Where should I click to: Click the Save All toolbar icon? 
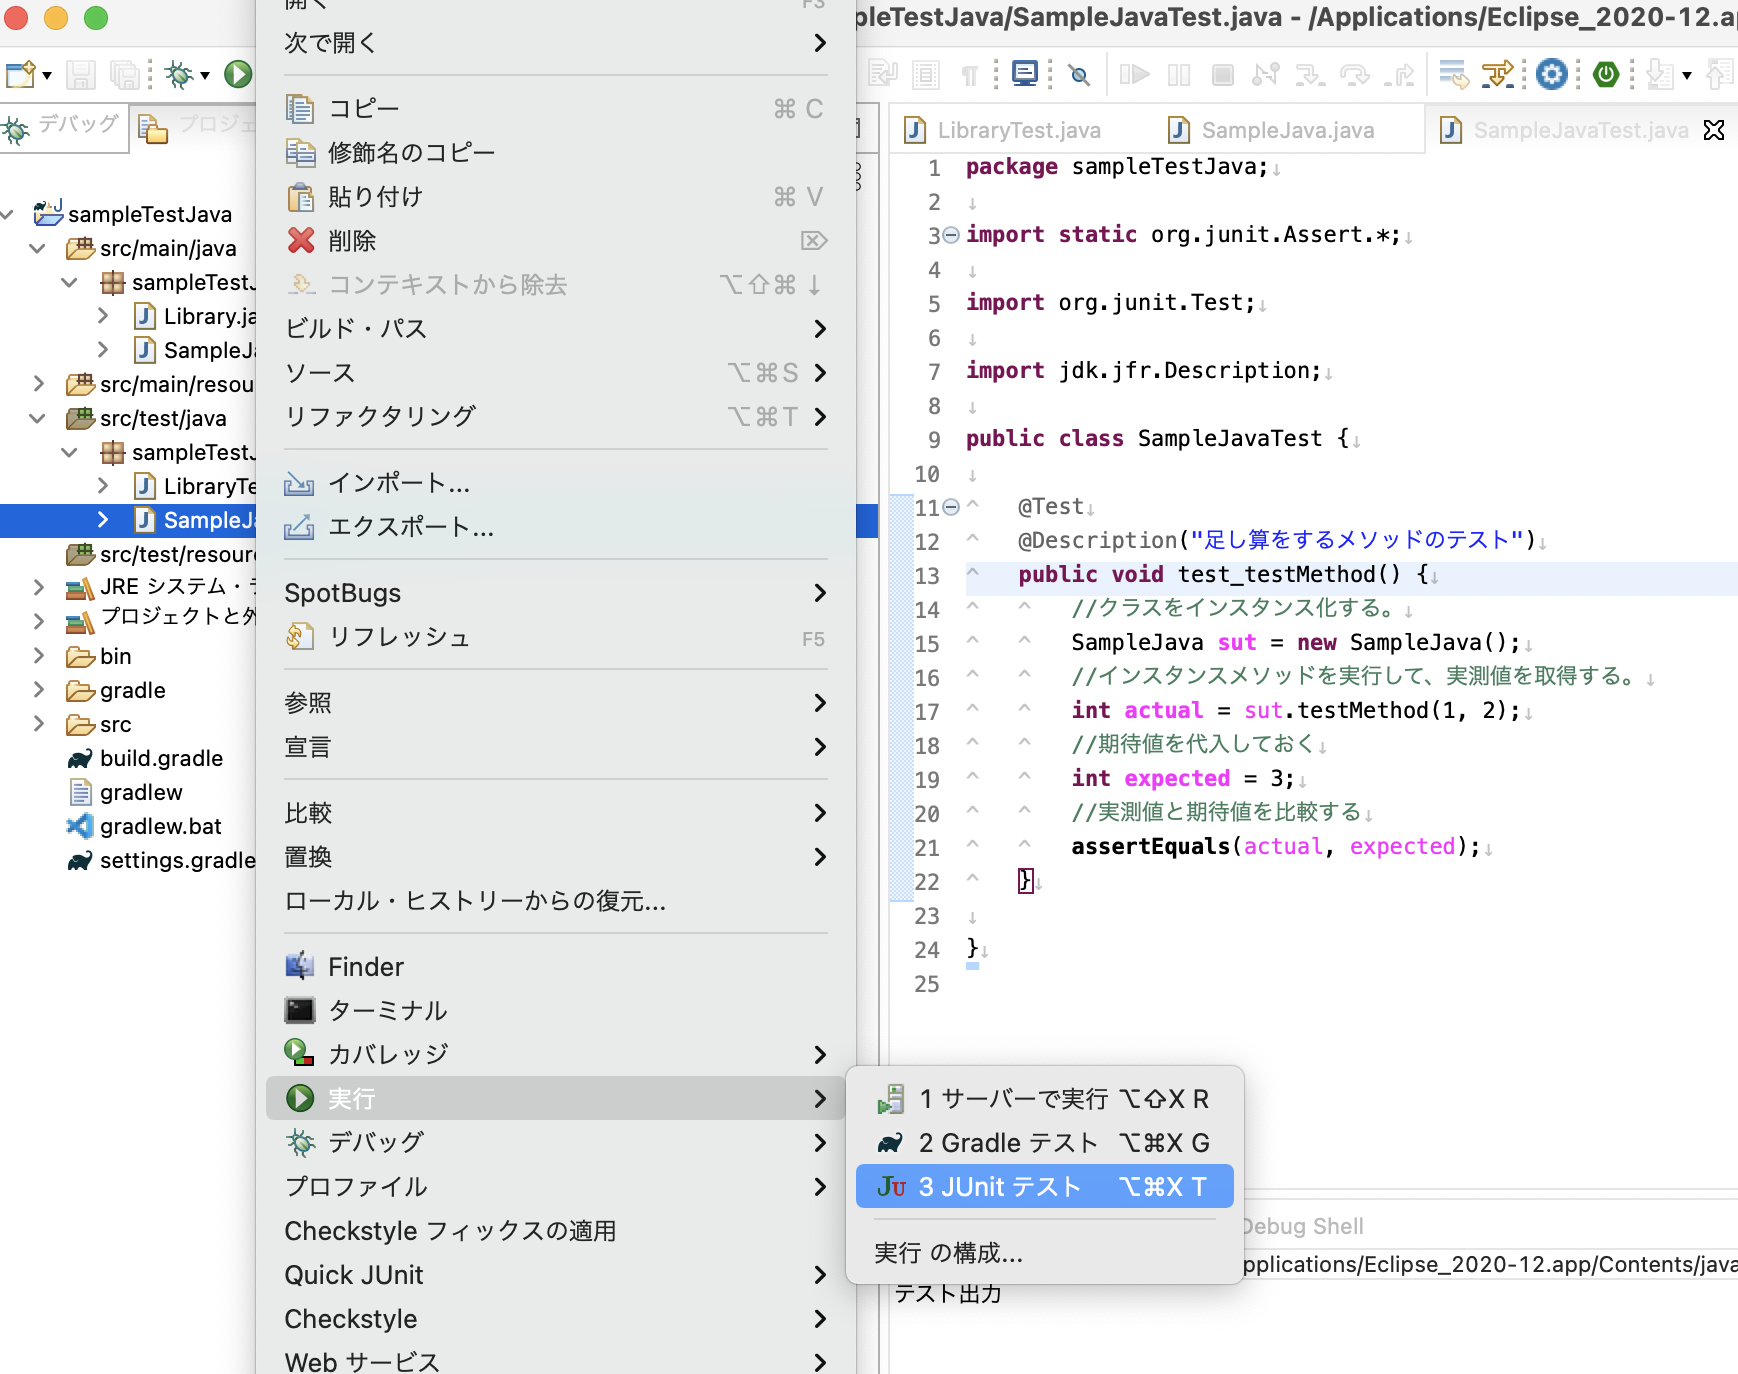126,74
